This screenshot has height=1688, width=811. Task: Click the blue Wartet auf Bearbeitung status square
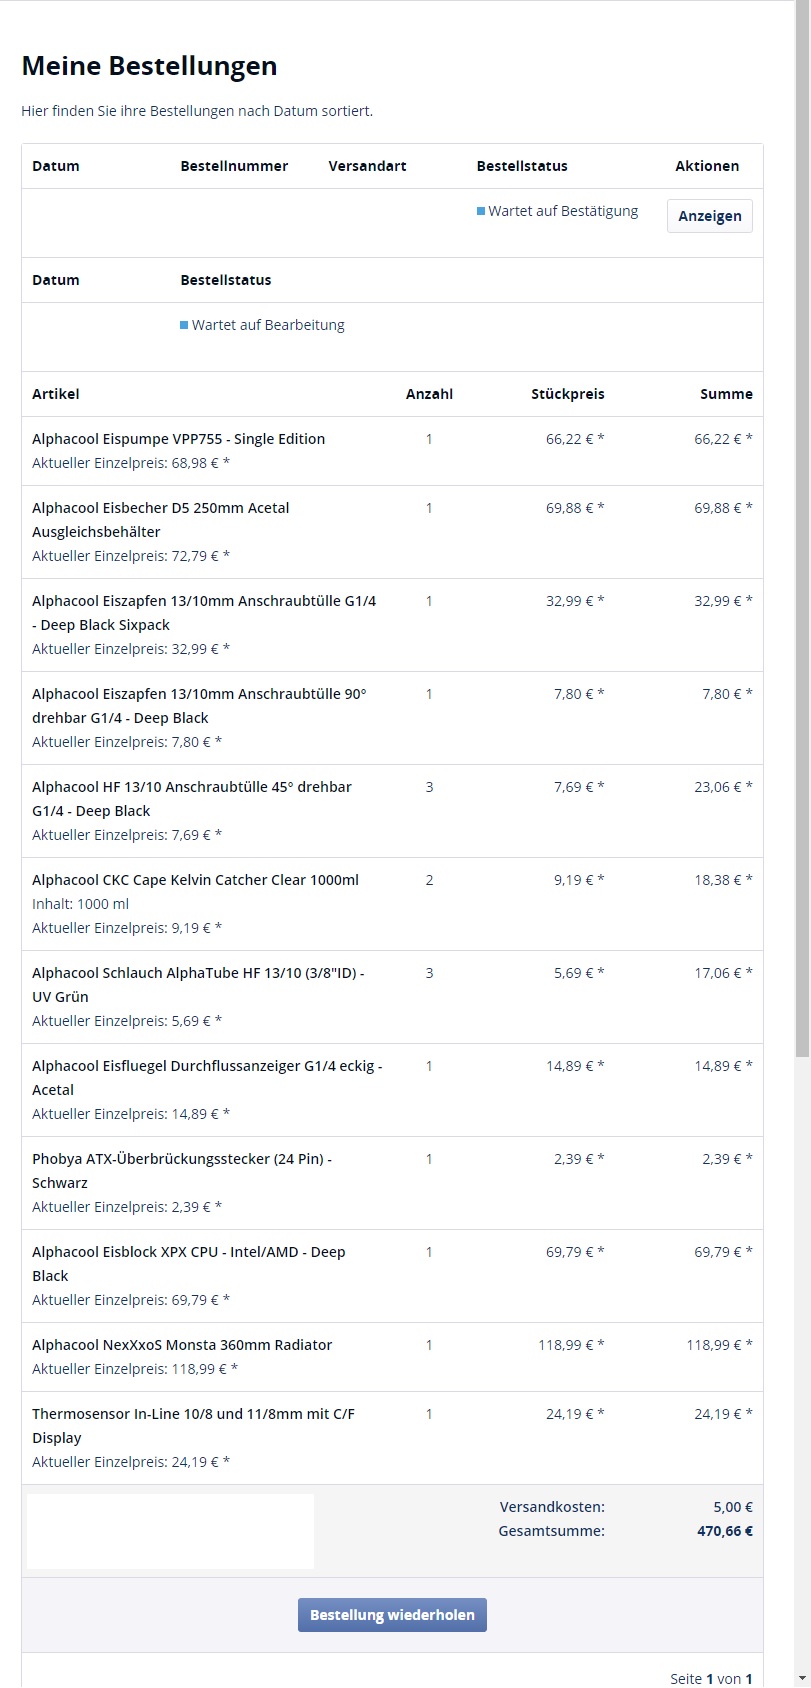[x=184, y=325]
